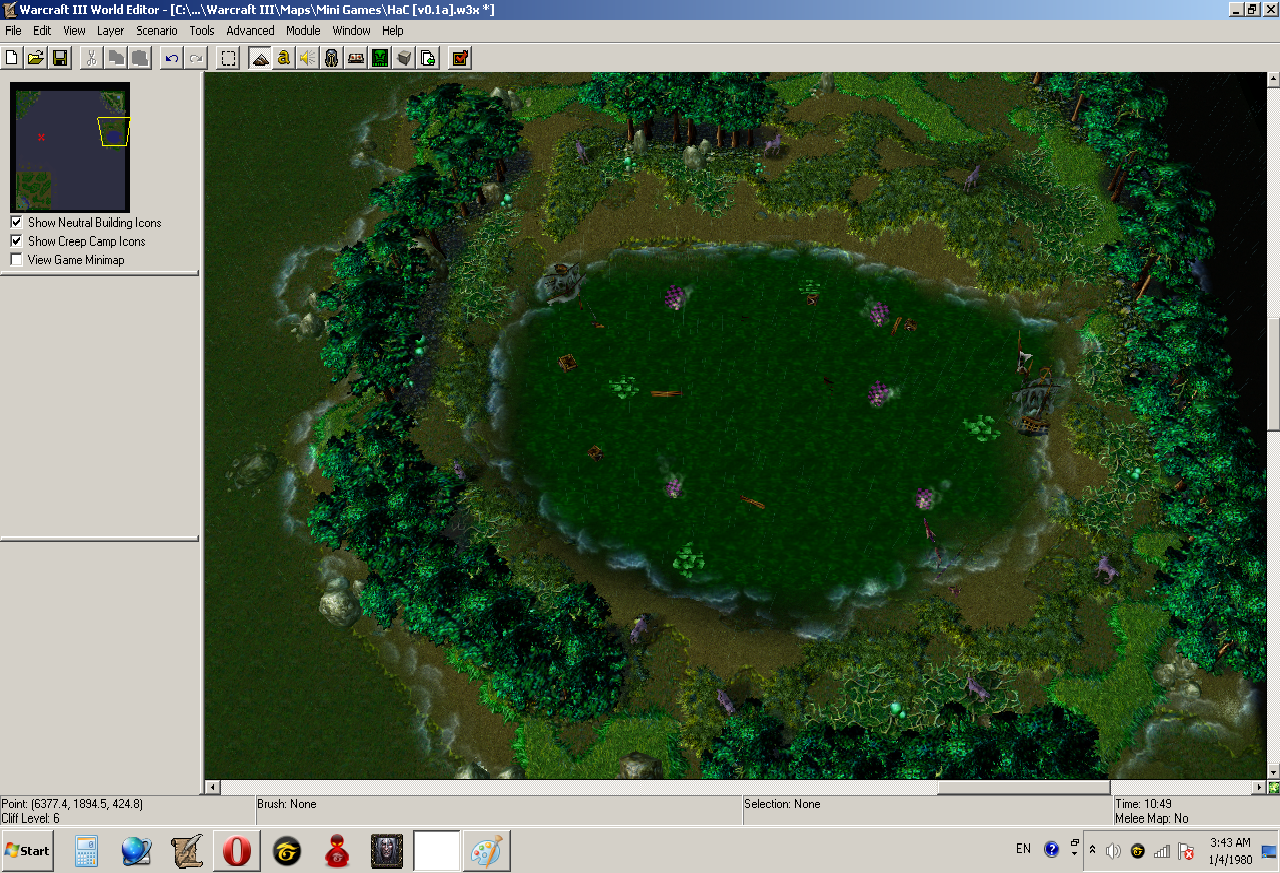1280x873 pixels.
Task: Open the Import Manager icon
Action: 428,58
